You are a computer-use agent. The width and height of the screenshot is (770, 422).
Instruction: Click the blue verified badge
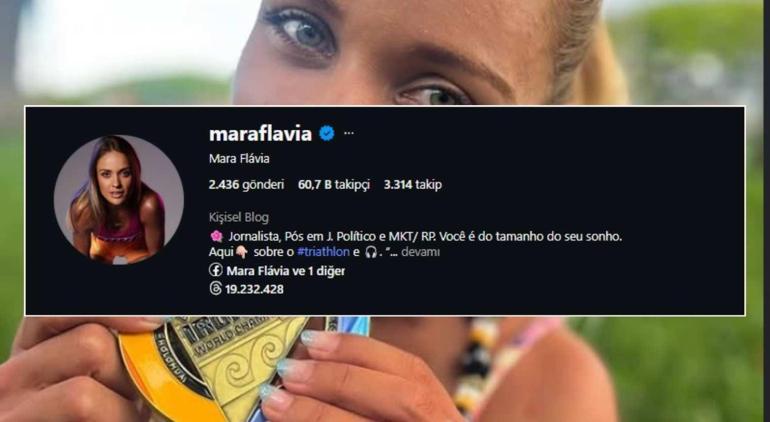click(x=327, y=133)
